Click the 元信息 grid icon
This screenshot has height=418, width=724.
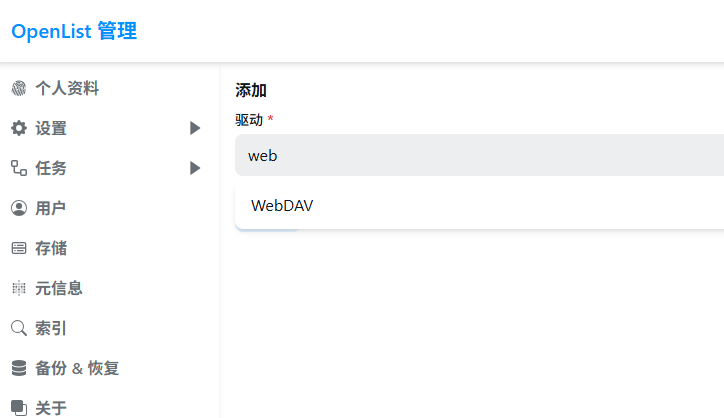19,288
